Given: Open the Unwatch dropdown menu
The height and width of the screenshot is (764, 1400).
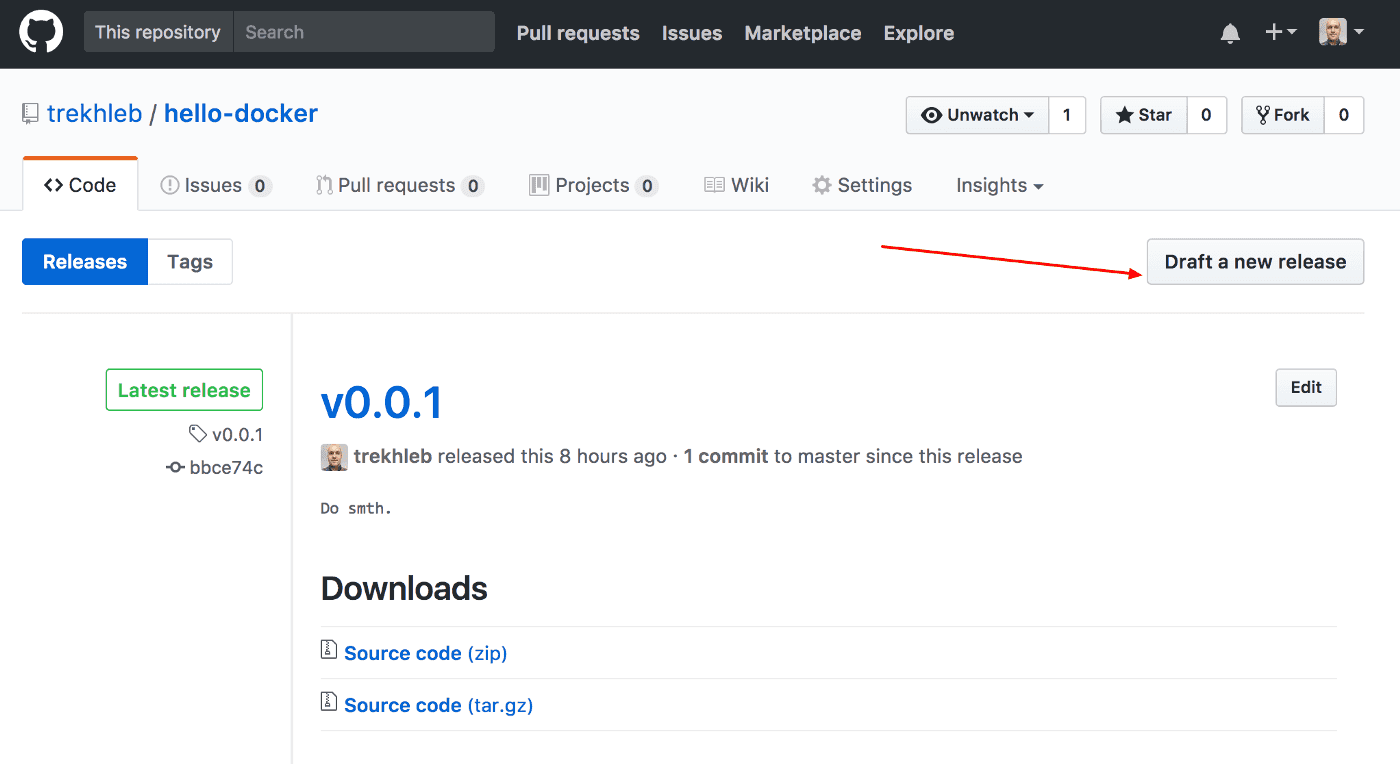Looking at the screenshot, I should coord(976,114).
